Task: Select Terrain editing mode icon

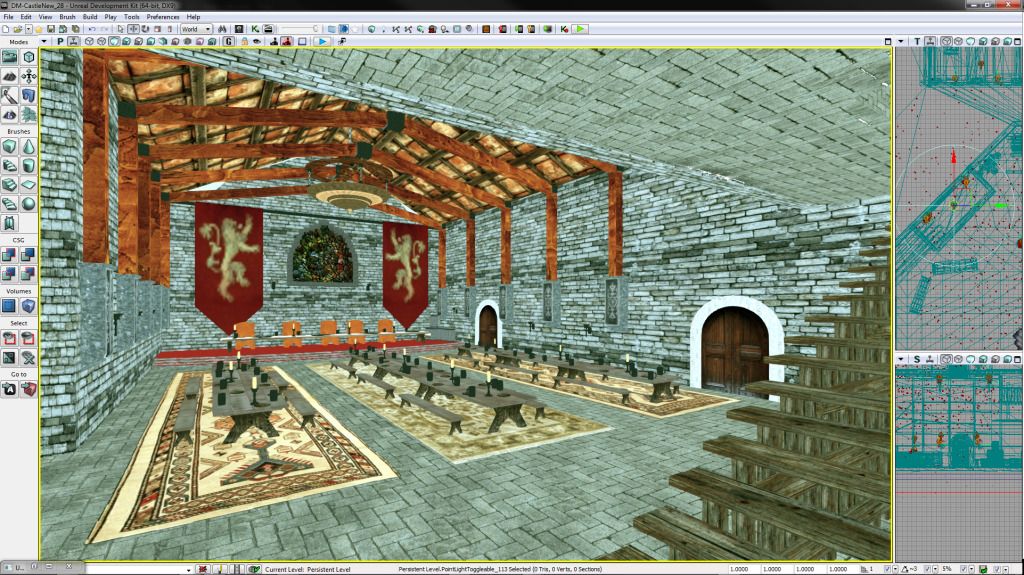Action: tap(9, 76)
